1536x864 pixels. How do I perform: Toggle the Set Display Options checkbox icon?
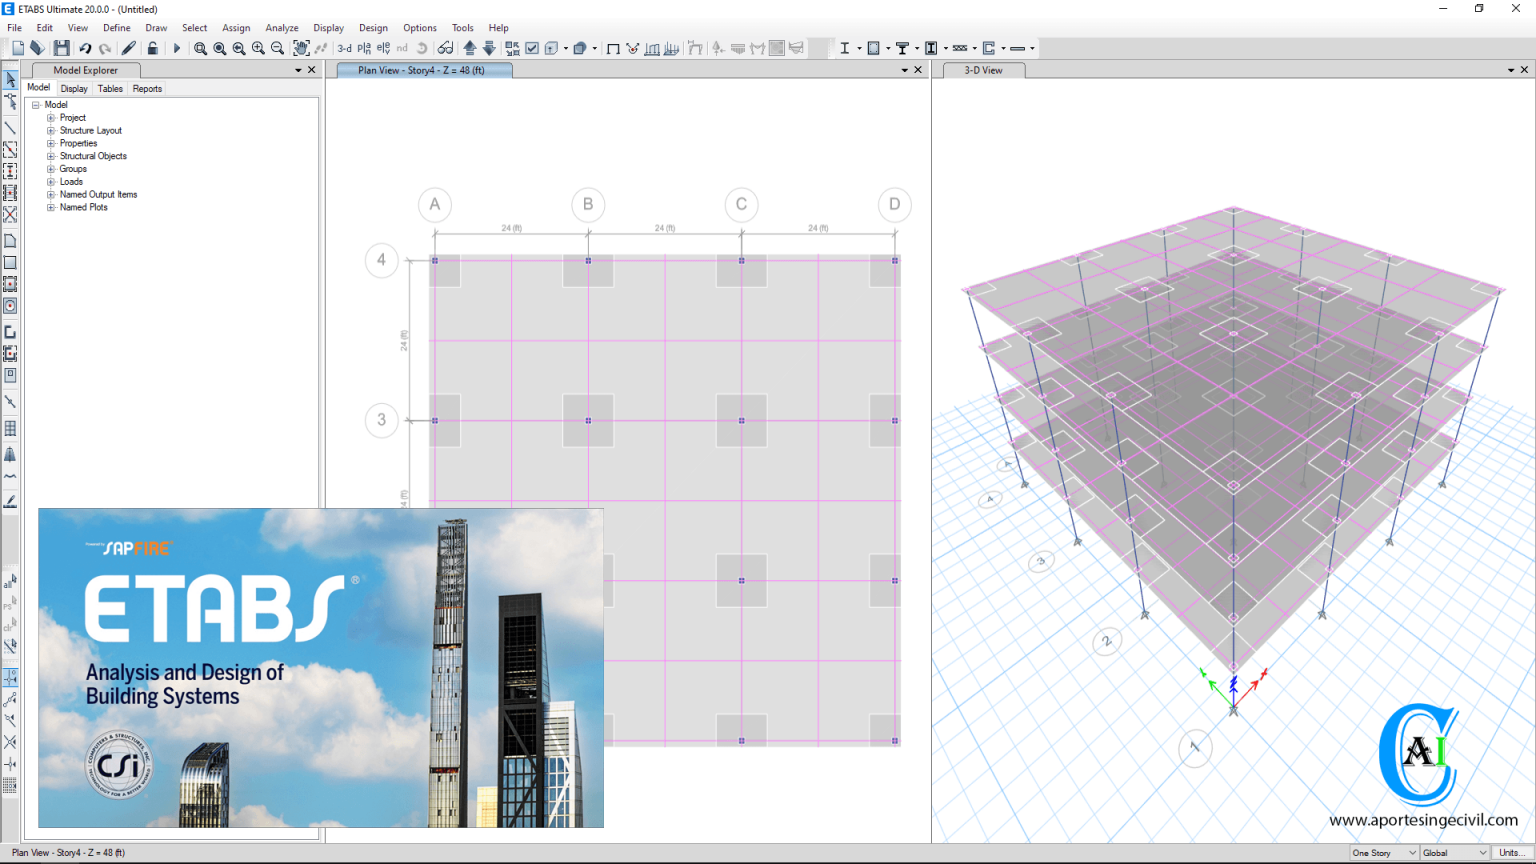point(532,48)
